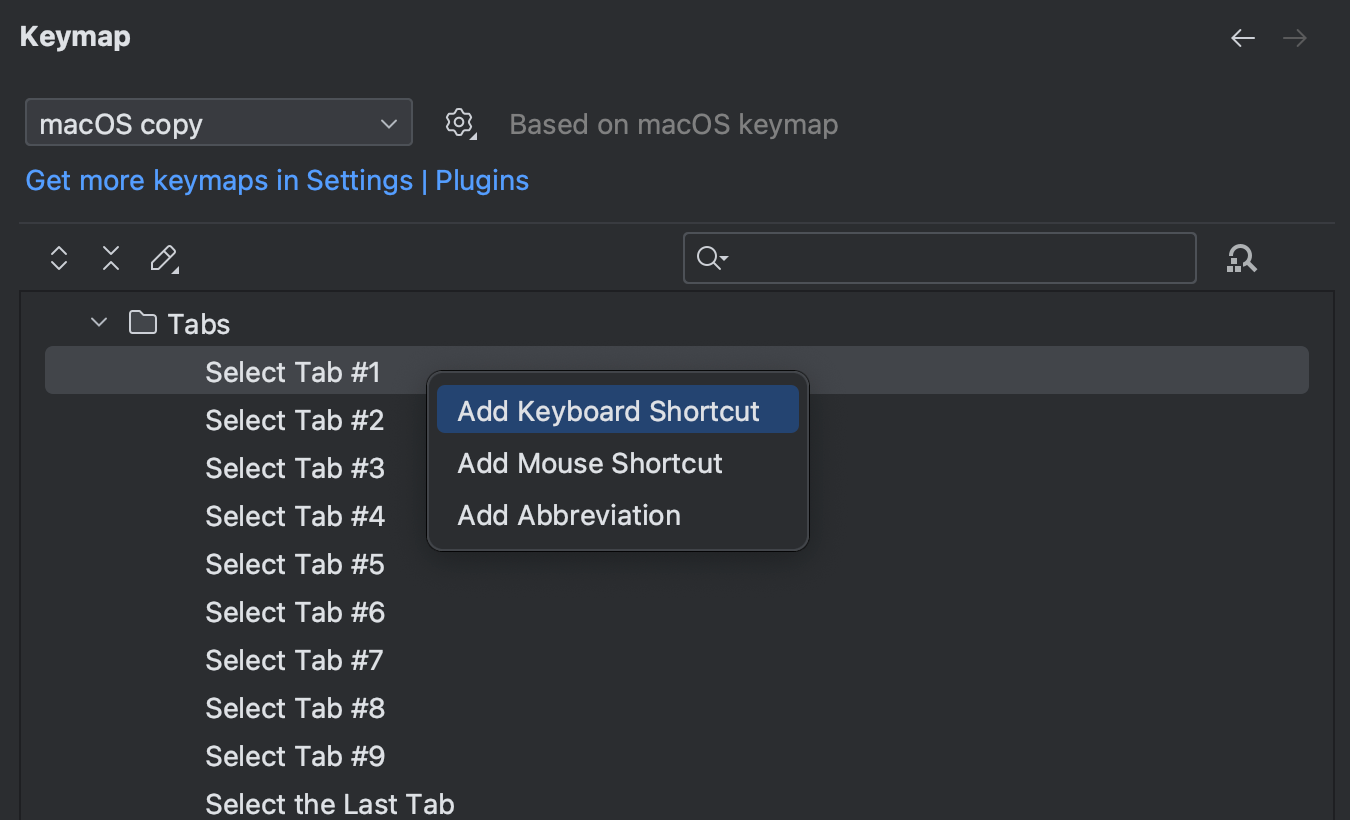
Task: Click the forward navigation arrow
Action: tap(1294, 37)
